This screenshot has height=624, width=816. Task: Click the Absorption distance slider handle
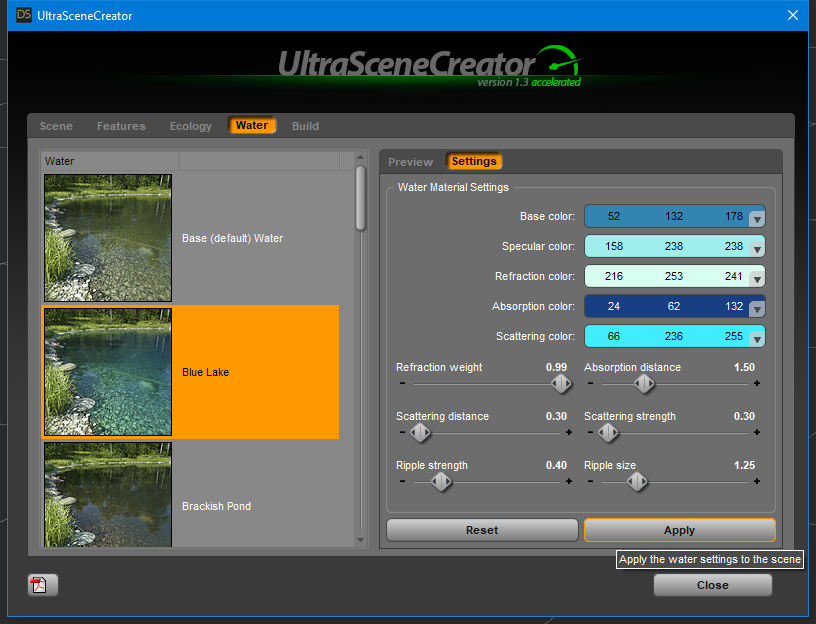(644, 384)
